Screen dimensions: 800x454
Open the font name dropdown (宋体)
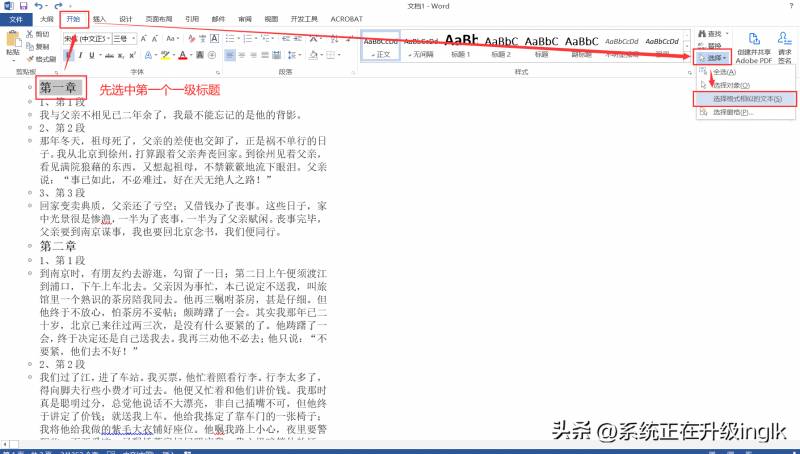point(109,39)
